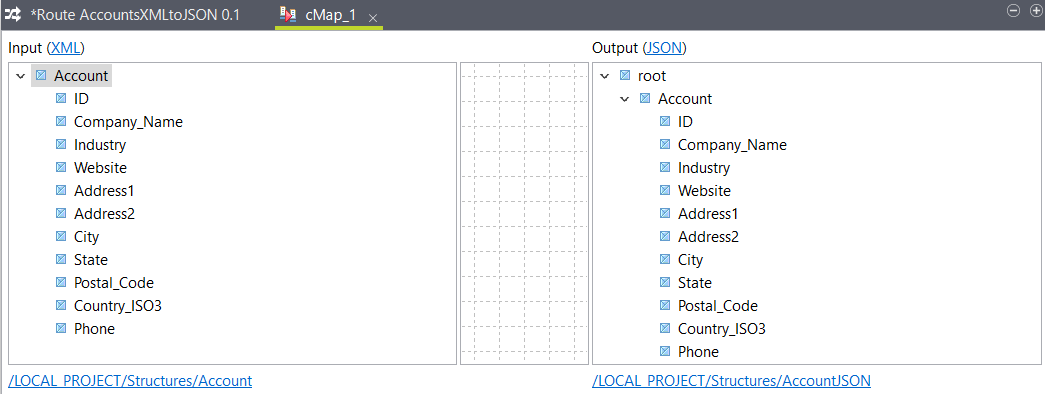The width and height of the screenshot is (1045, 394).
Task: Click the icon of the input Account element
Action: (x=41, y=75)
